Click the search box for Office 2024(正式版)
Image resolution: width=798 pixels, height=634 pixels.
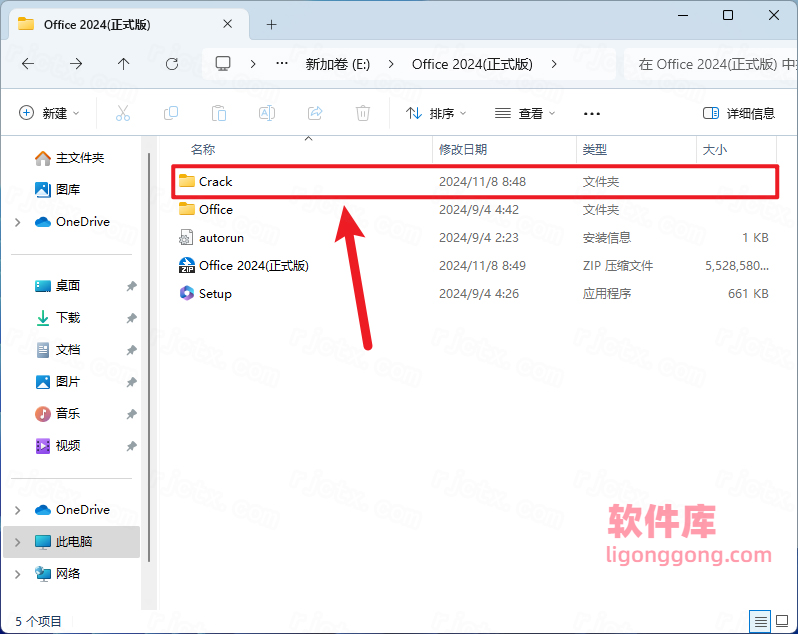point(710,64)
